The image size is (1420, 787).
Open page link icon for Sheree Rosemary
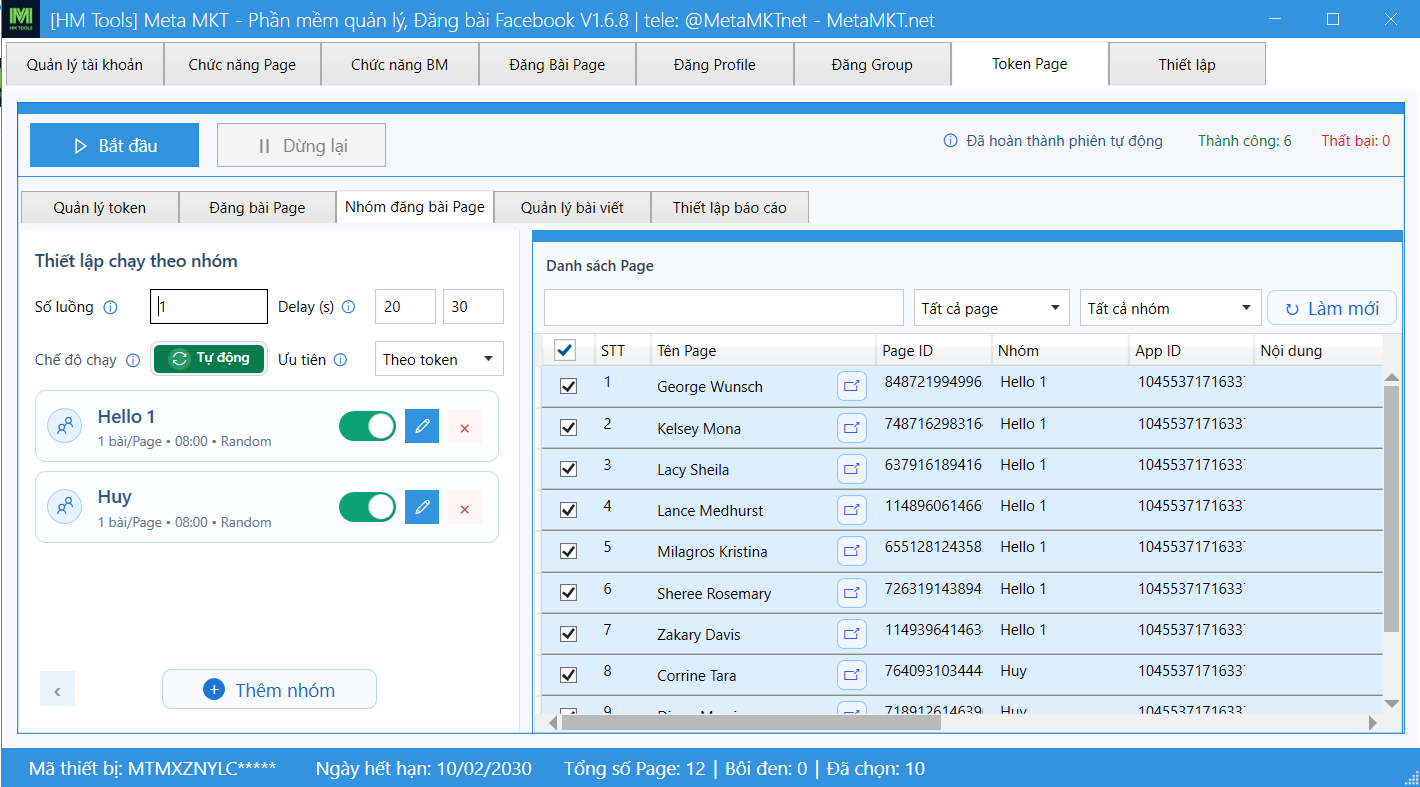(851, 593)
